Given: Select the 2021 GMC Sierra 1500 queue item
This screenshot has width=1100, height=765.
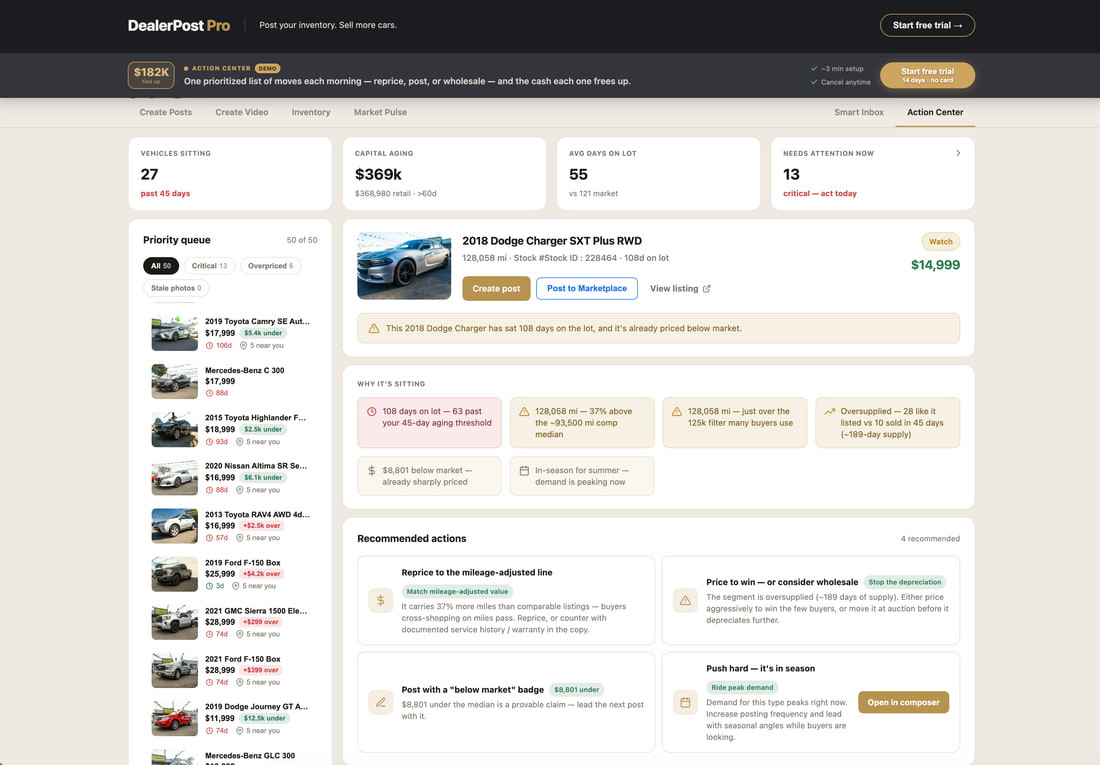Looking at the screenshot, I should 231,622.
